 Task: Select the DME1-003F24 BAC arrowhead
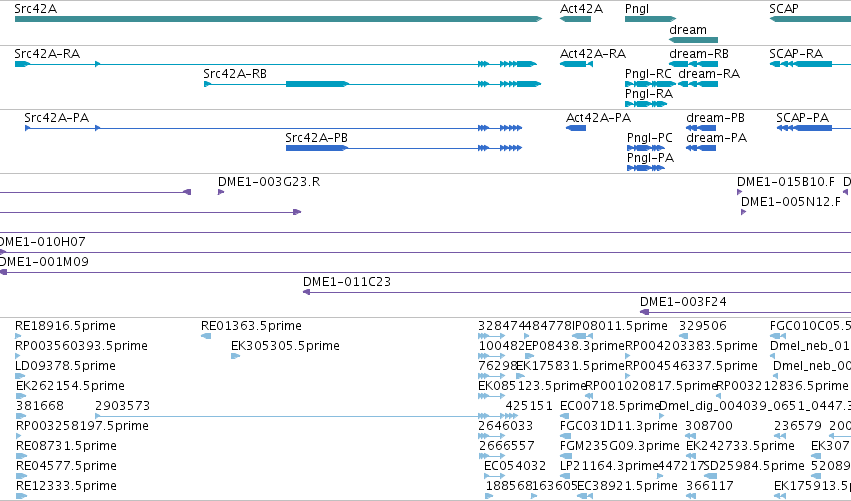pos(644,312)
